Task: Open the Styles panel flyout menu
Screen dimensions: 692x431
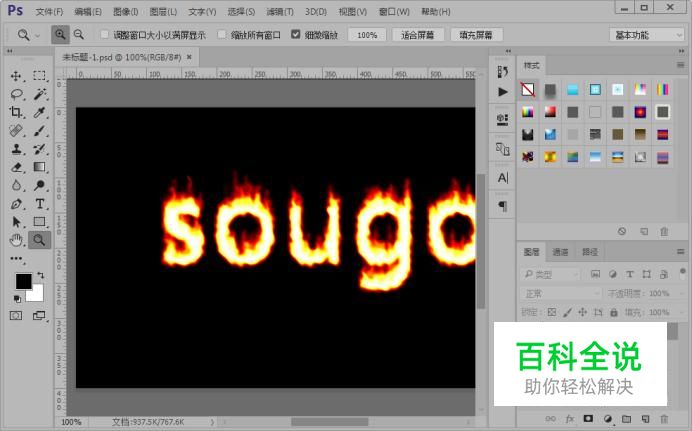Action: (x=681, y=65)
